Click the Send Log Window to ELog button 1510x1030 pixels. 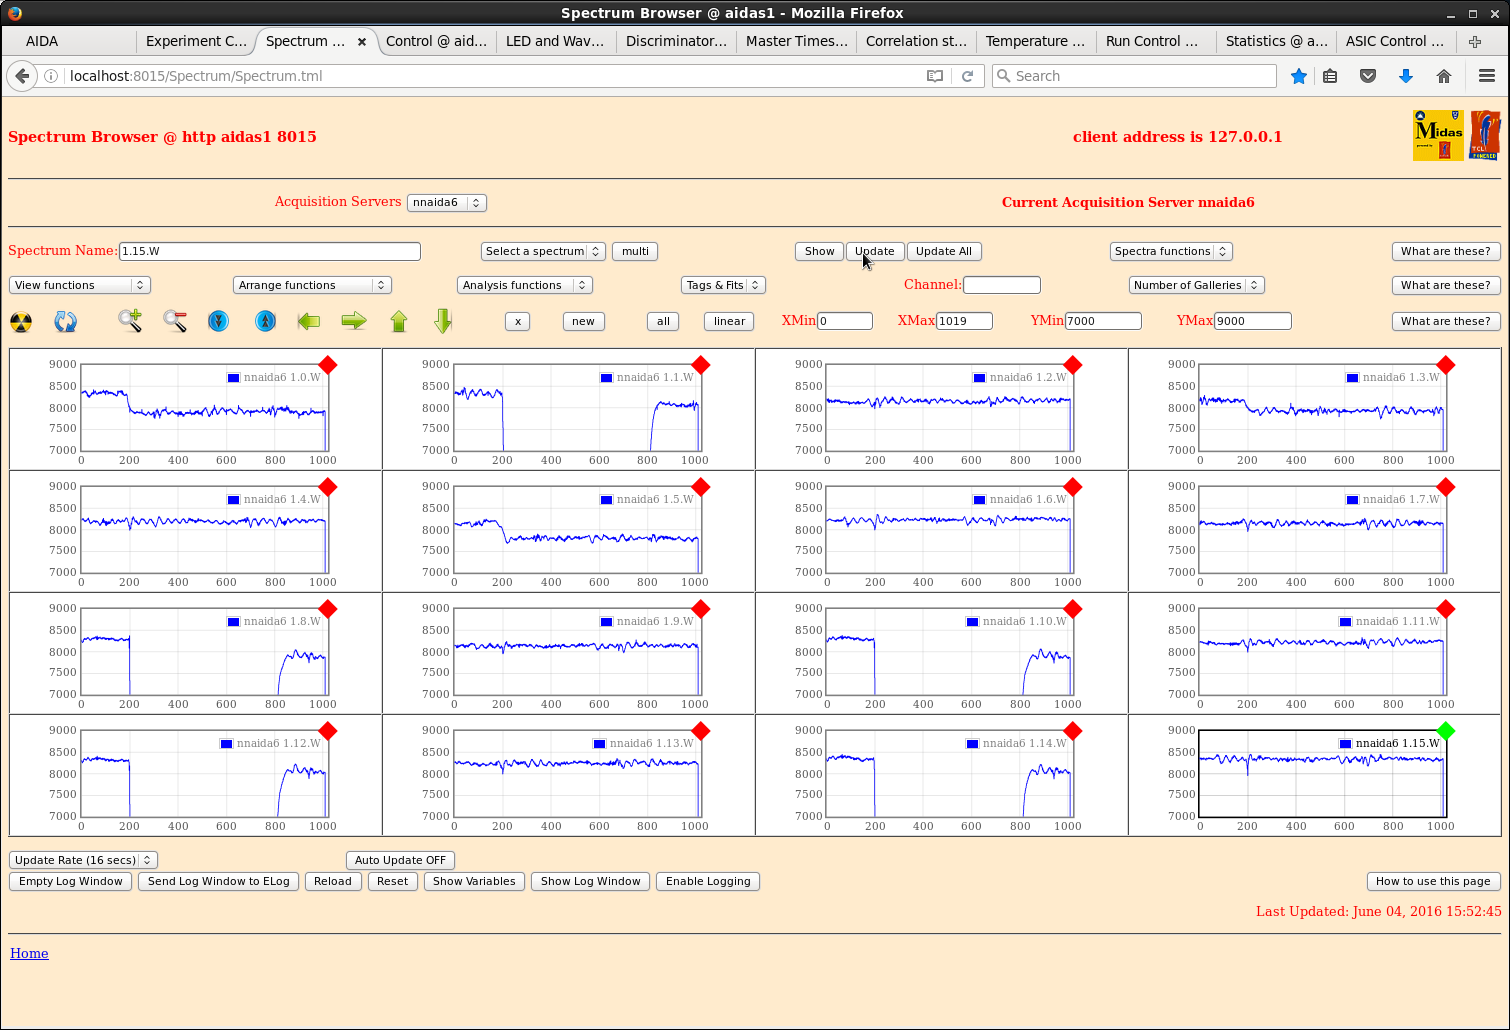[x=219, y=881]
